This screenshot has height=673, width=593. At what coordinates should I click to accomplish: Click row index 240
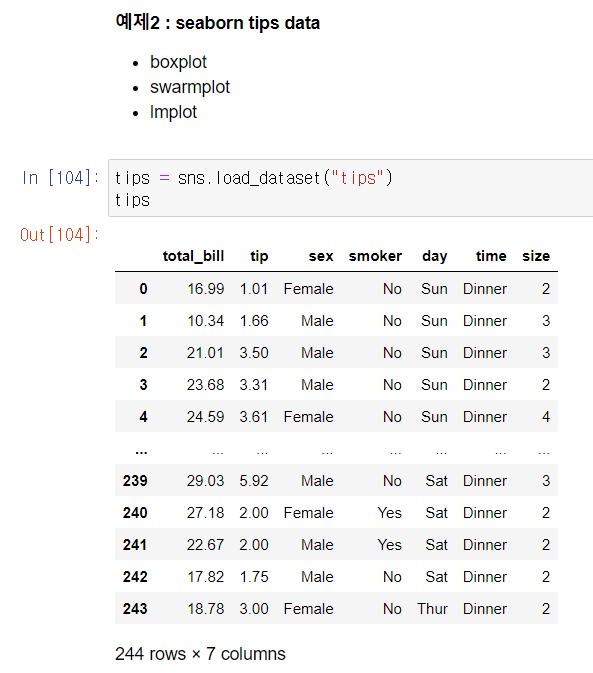pos(135,513)
